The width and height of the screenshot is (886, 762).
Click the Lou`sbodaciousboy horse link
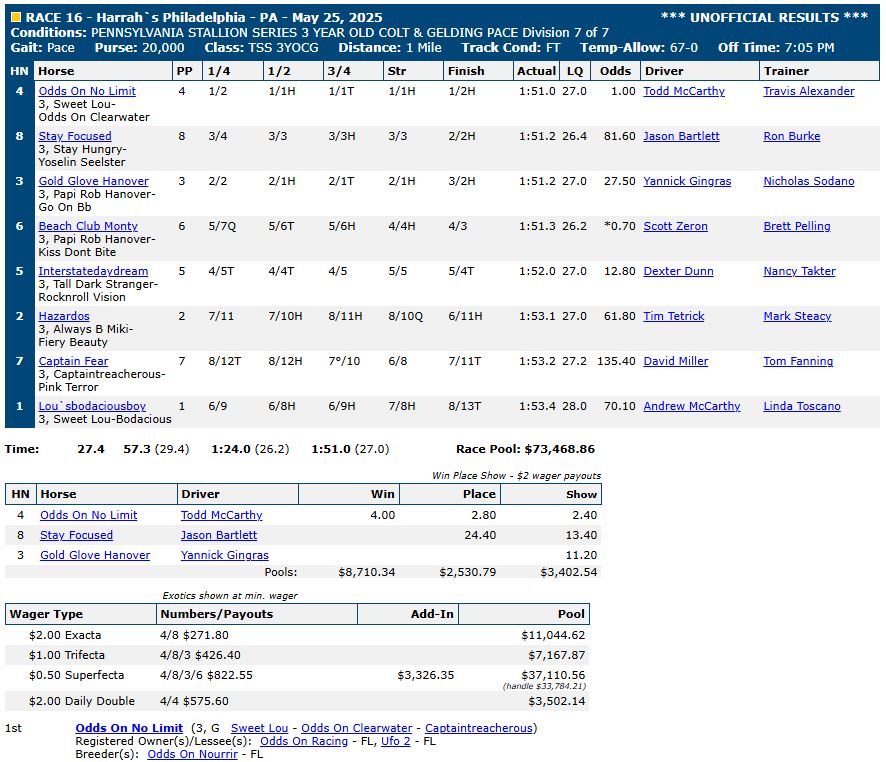(92, 406)
